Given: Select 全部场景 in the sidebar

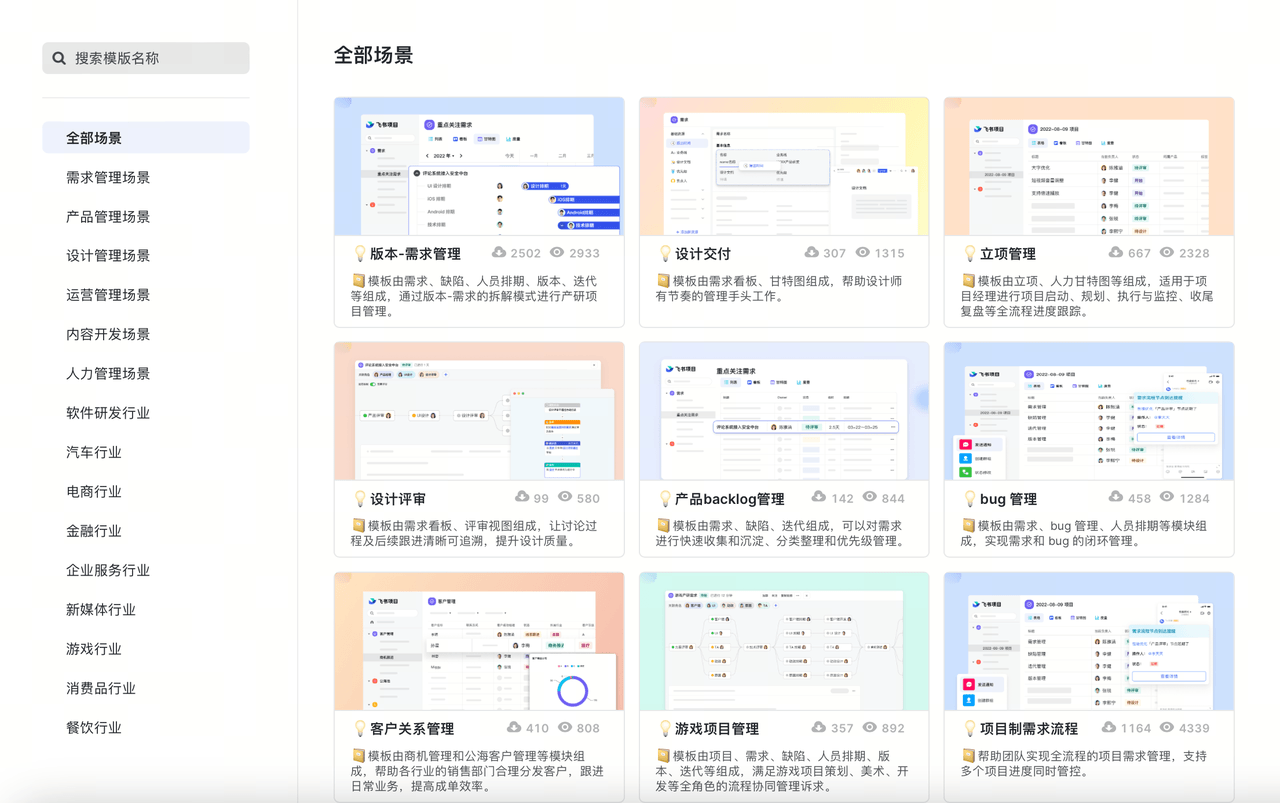Looking at the screenshot, I should (x=146, y=138).
